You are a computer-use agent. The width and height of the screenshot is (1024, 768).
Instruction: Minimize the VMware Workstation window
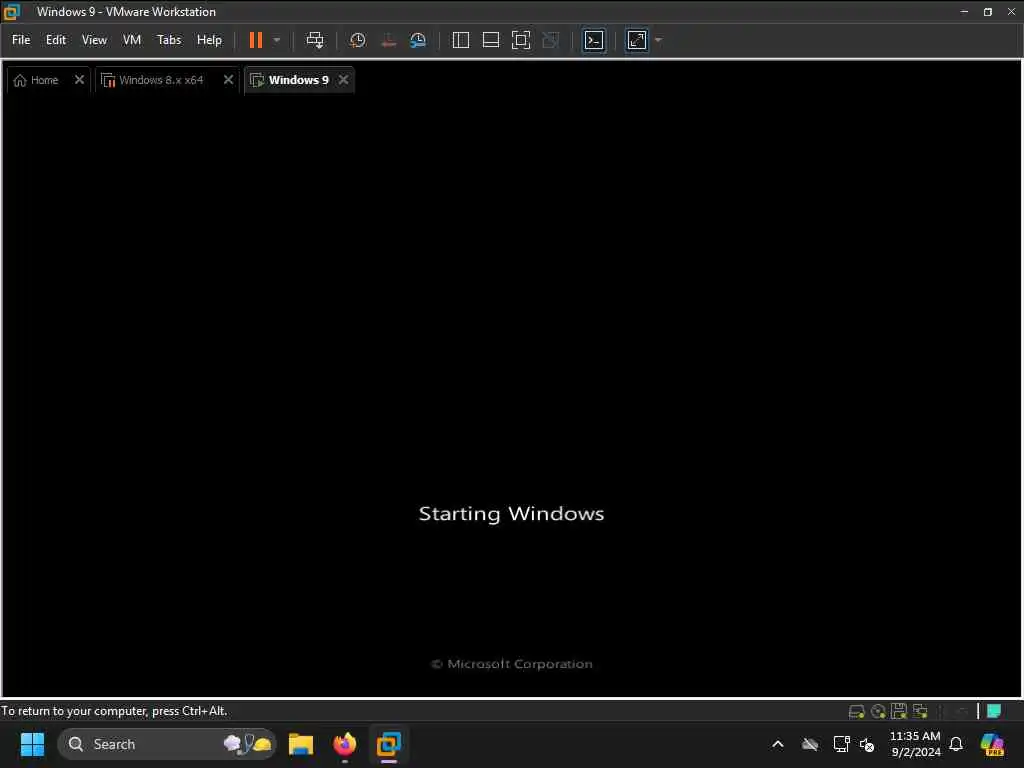tap(964, 12)
